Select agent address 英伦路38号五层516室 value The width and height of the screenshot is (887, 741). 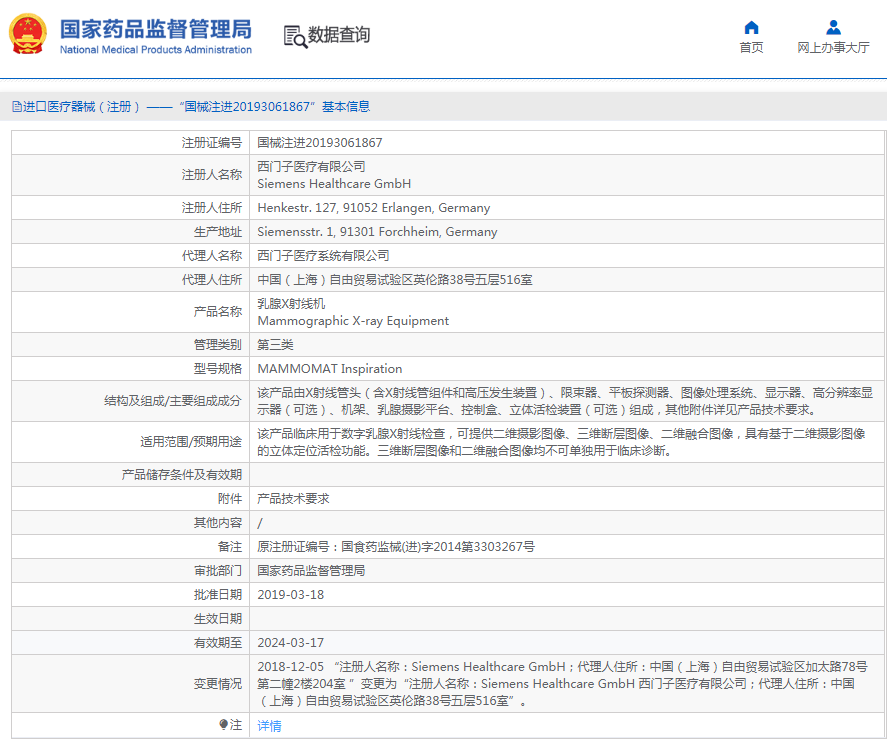(395, 279)
